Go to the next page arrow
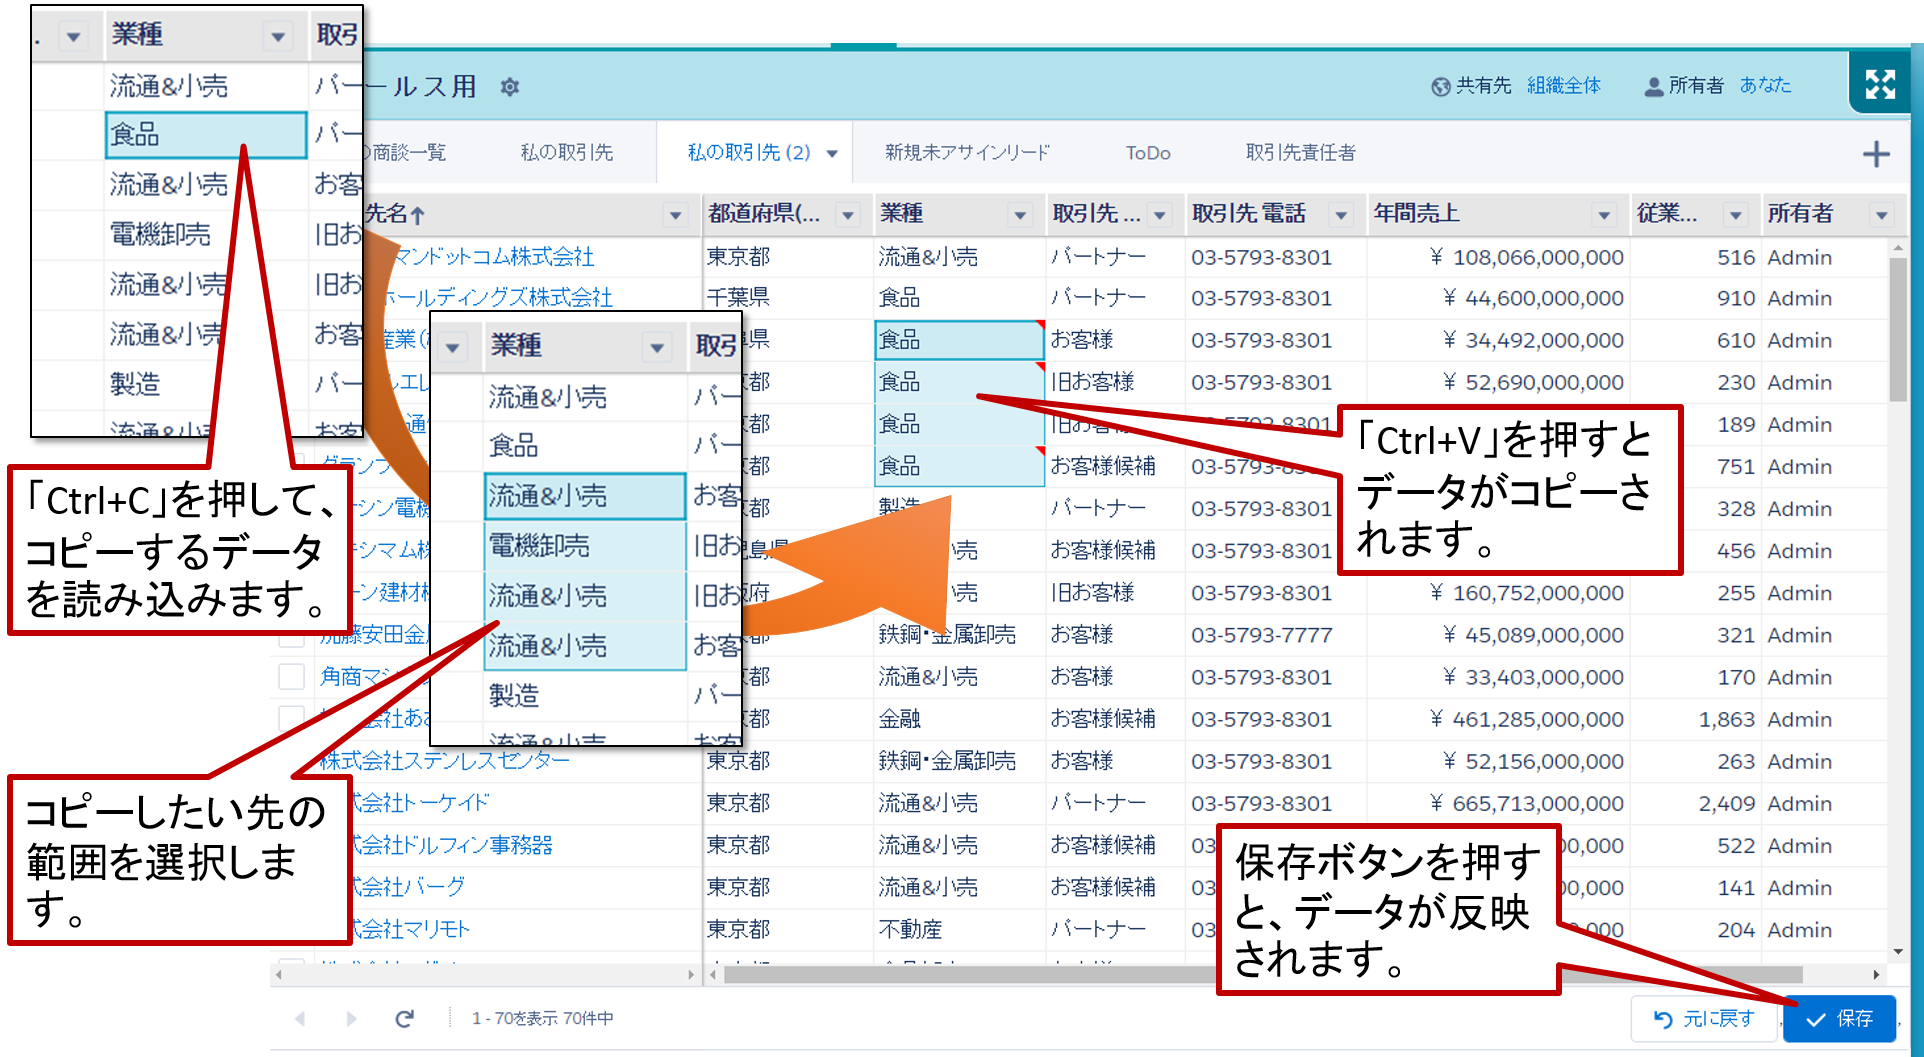 point(351,1018)
